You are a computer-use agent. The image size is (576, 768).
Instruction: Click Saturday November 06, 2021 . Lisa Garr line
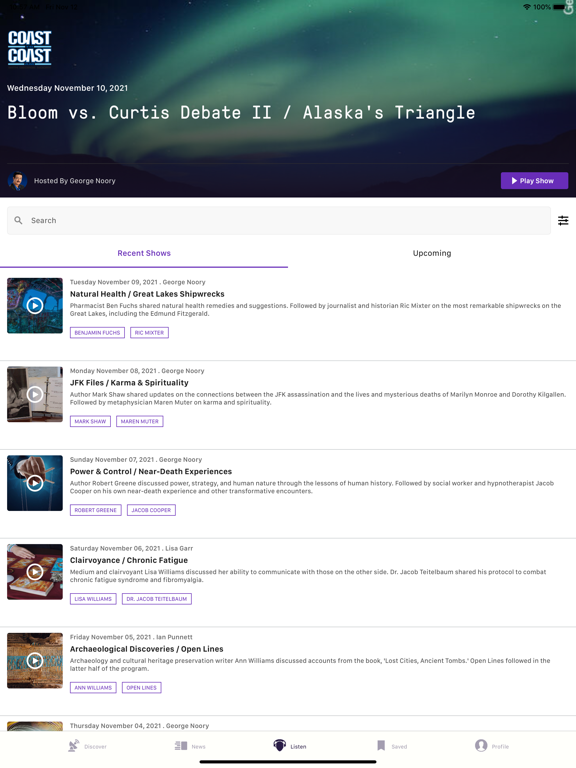click(131, 548)
